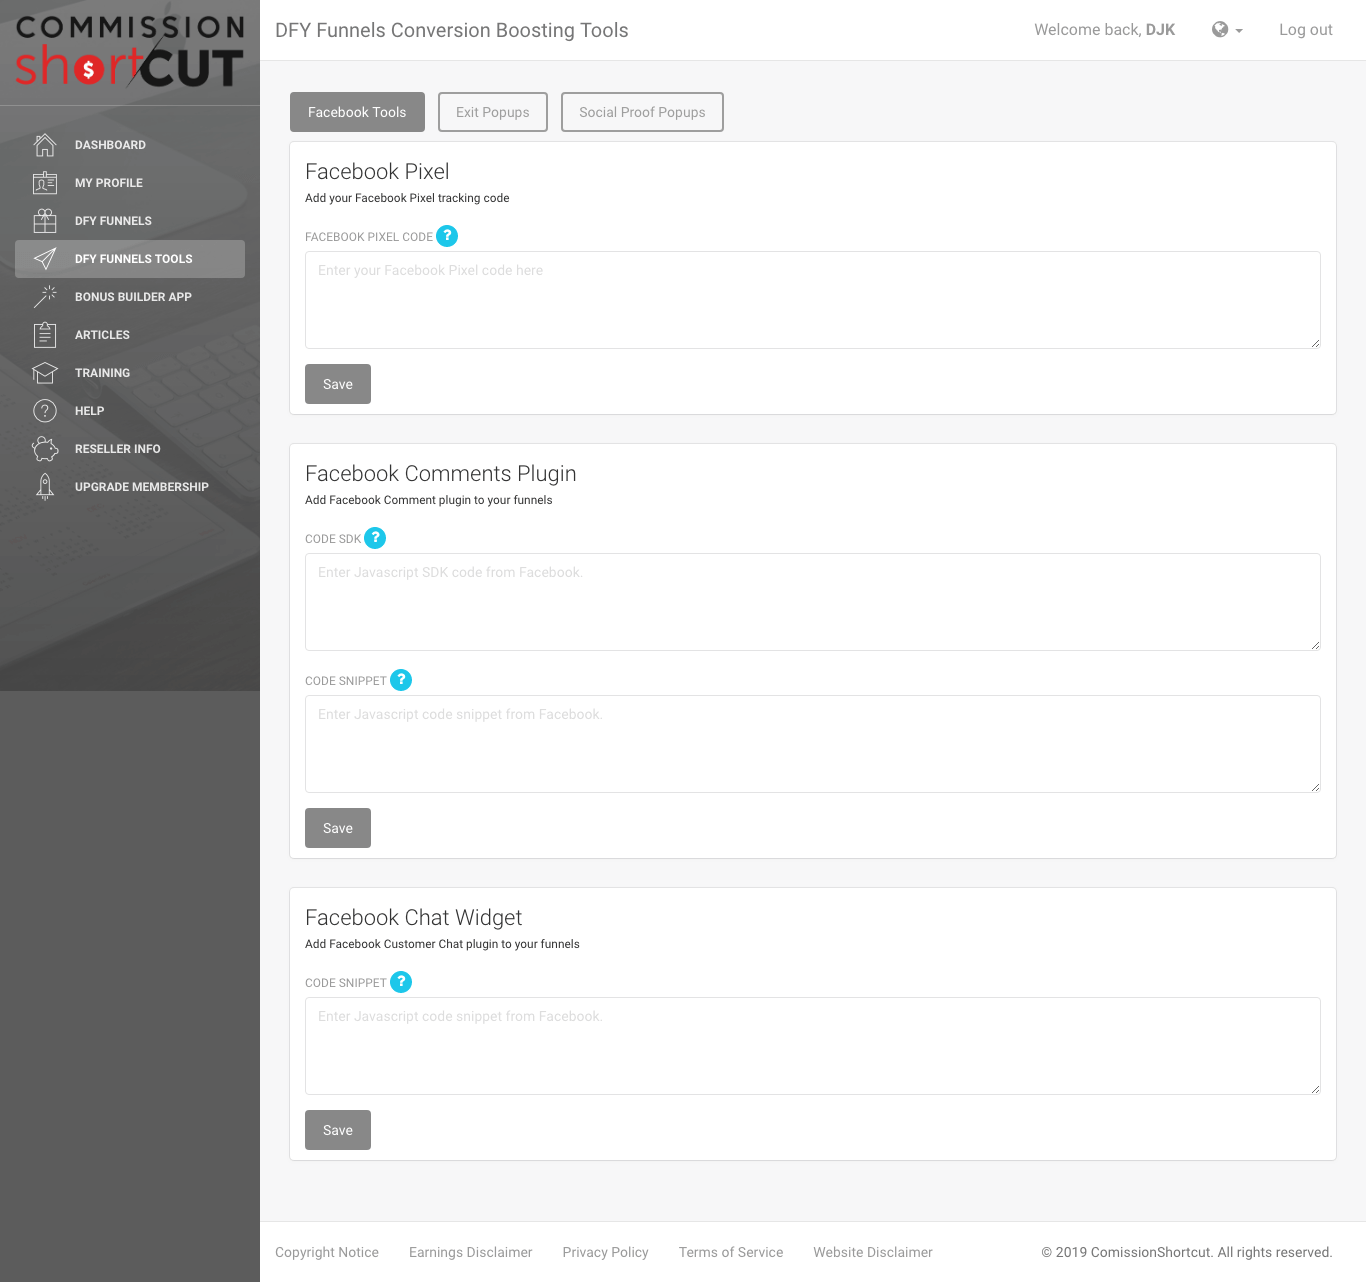Click the DFY Funnels gift box icon
Screen dimensions: 1366x1282
coord(45,221)
